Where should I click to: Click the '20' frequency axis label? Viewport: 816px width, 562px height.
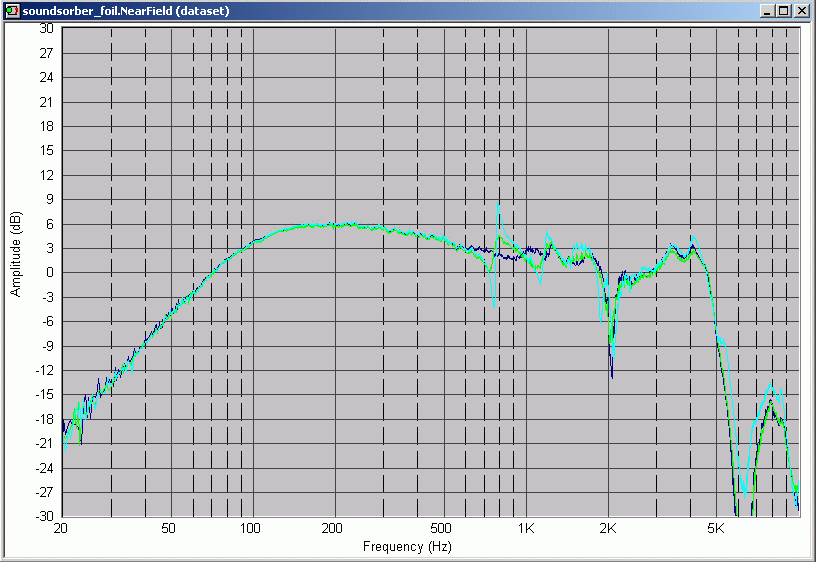click(x=60, y=528)
